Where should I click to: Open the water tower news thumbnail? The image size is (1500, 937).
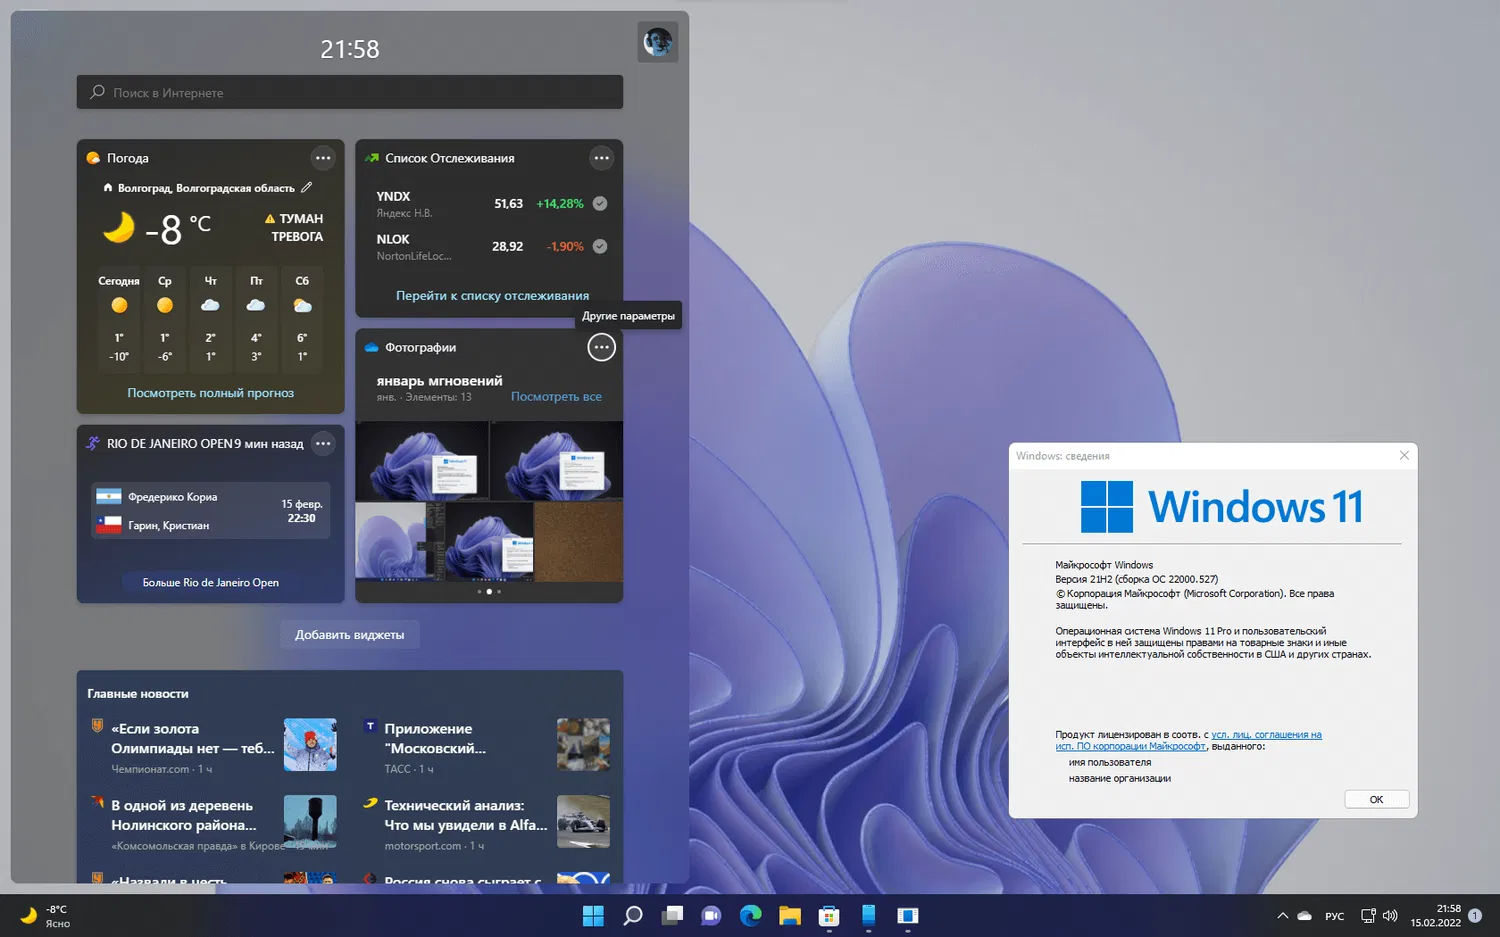pos(310,821)
